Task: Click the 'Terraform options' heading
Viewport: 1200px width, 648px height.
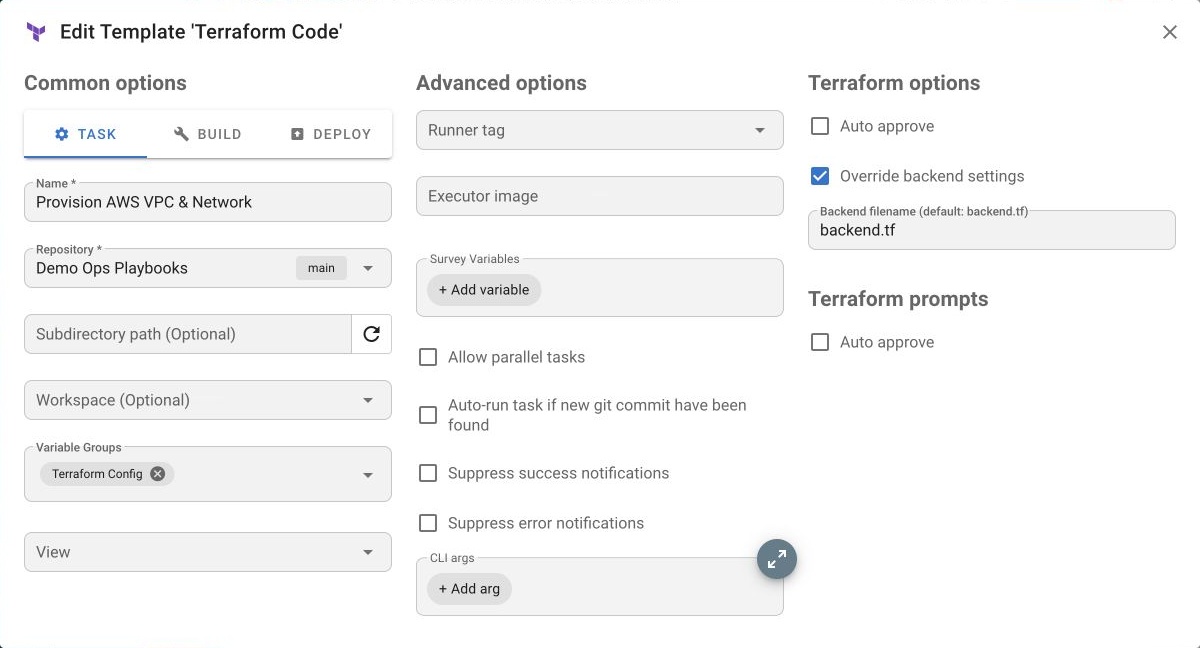Action: (894, 83)
